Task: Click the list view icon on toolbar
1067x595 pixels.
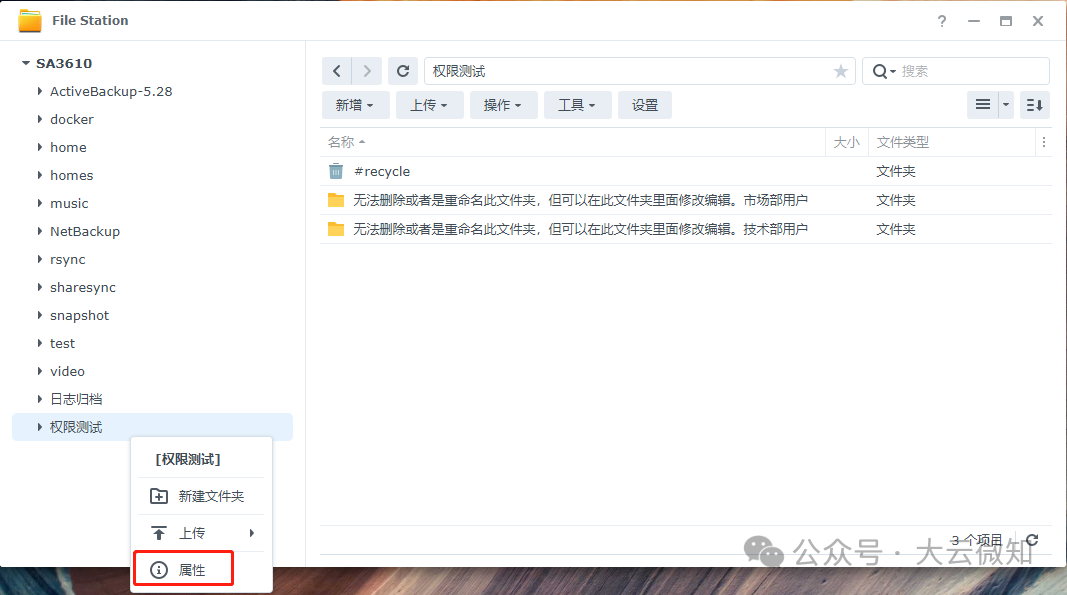Action: coord(983,104)
